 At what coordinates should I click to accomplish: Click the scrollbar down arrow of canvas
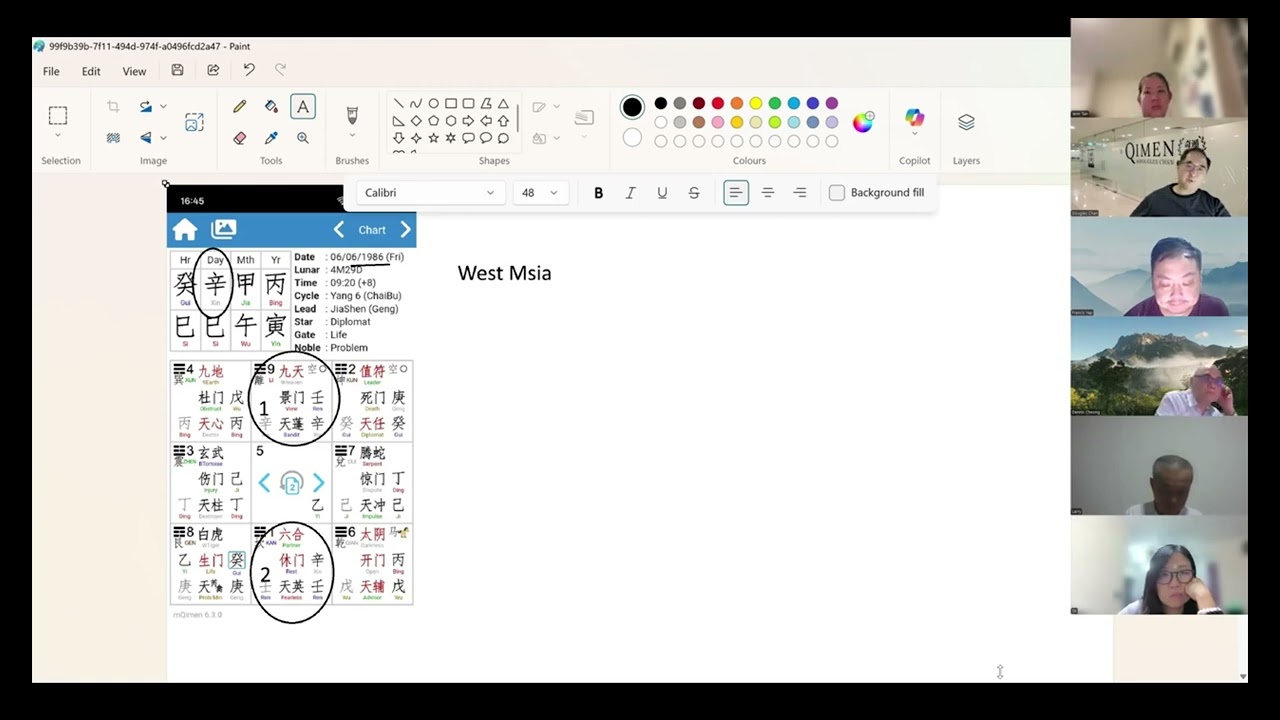click(x=1243, y=677)
